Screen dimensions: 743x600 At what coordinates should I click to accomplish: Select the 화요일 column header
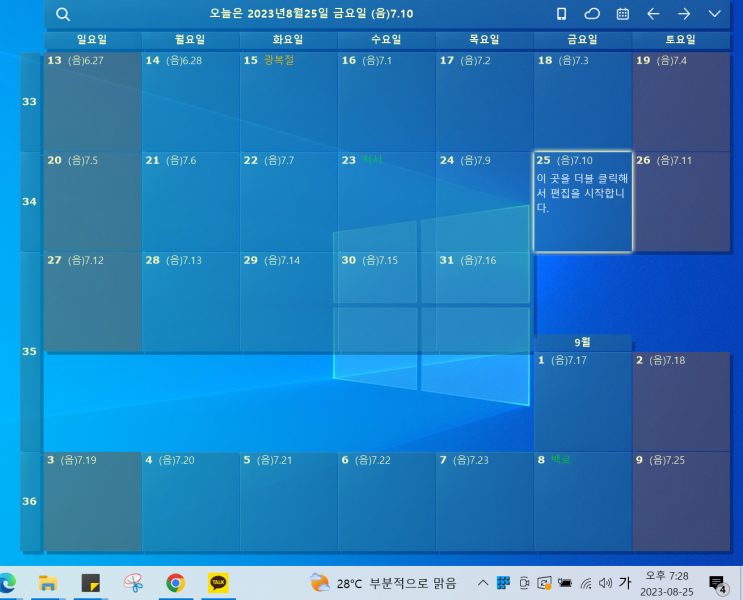(x=288, y=40)
